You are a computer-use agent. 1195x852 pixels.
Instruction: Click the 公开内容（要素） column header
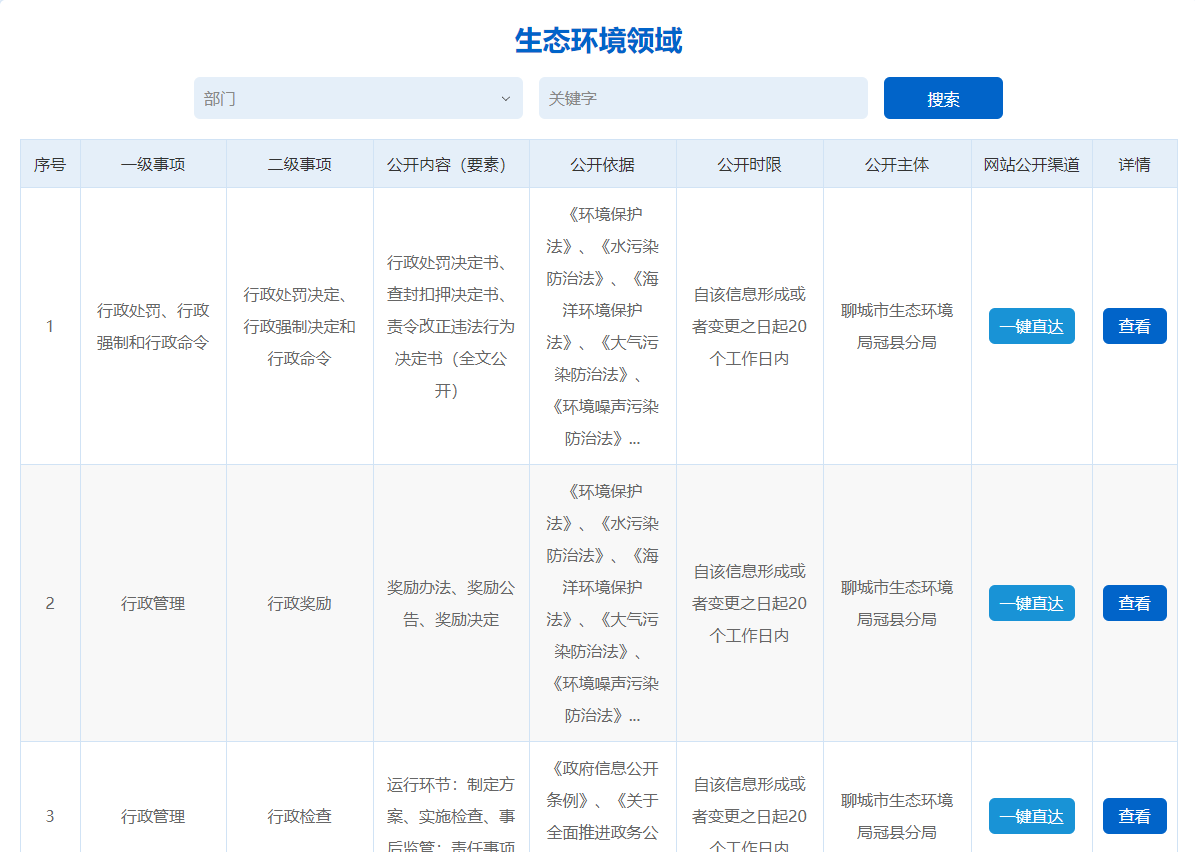451,164
